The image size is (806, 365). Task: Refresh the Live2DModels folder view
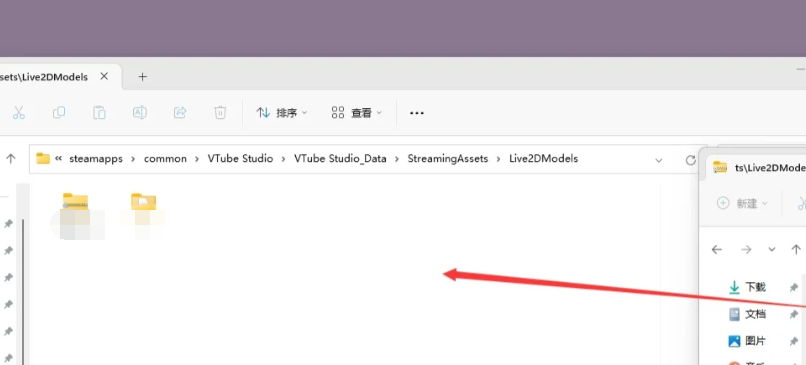(x=690, y=160)
